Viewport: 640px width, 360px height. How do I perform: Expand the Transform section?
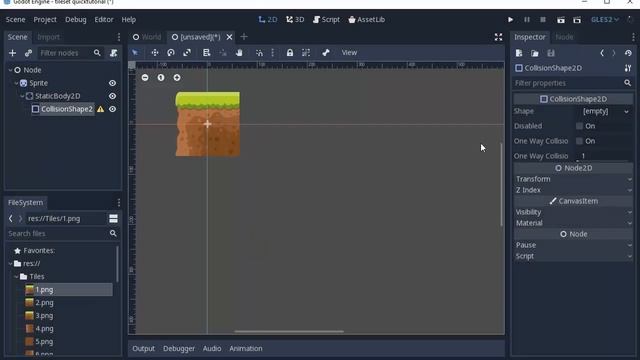(x=573, y=179)
